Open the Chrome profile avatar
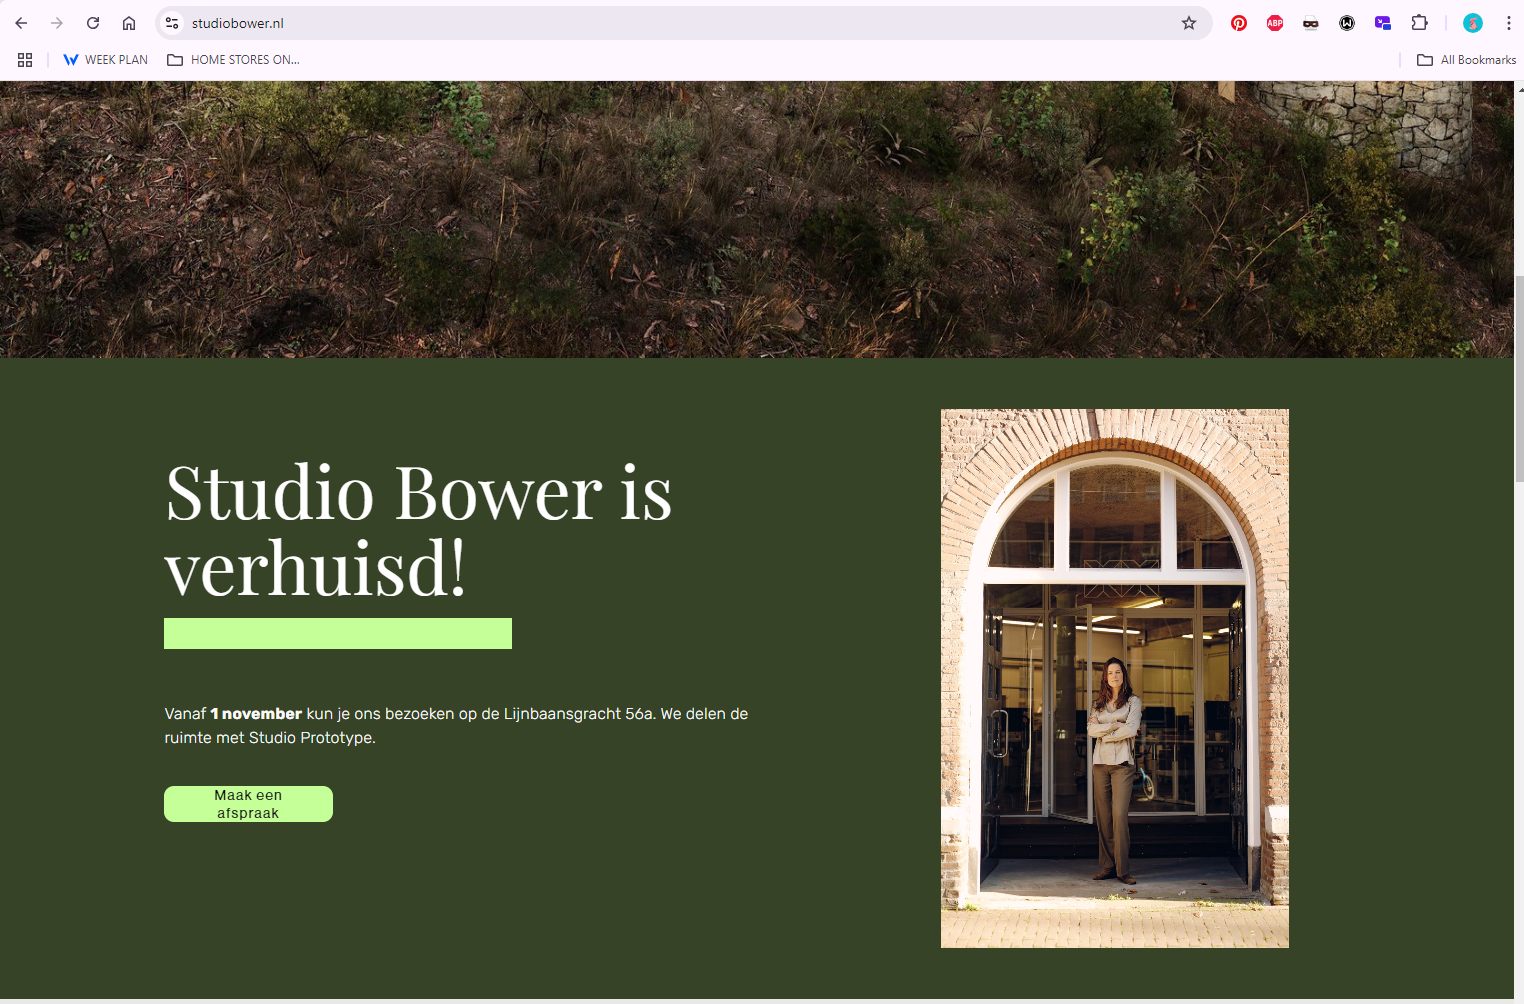This screenshot has width=1524, height=1004. 1473,23
